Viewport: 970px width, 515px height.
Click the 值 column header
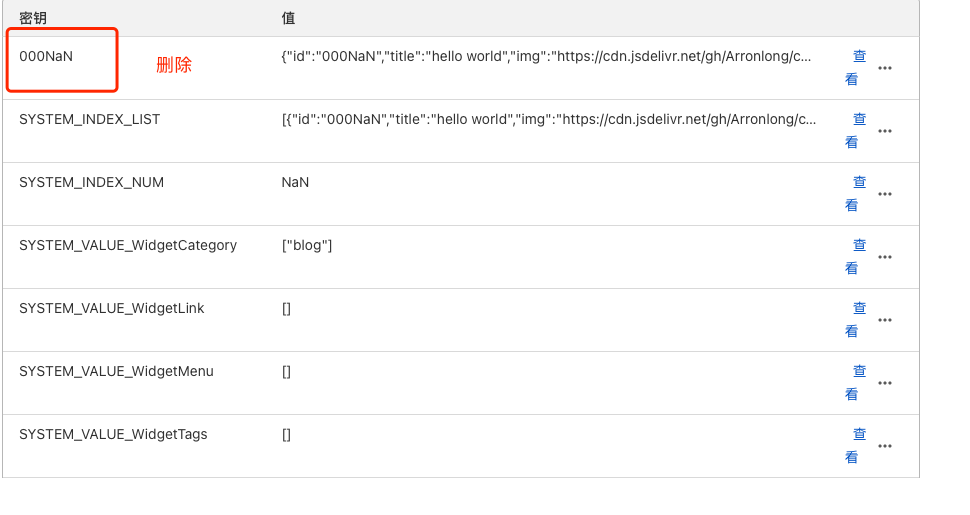289,18
